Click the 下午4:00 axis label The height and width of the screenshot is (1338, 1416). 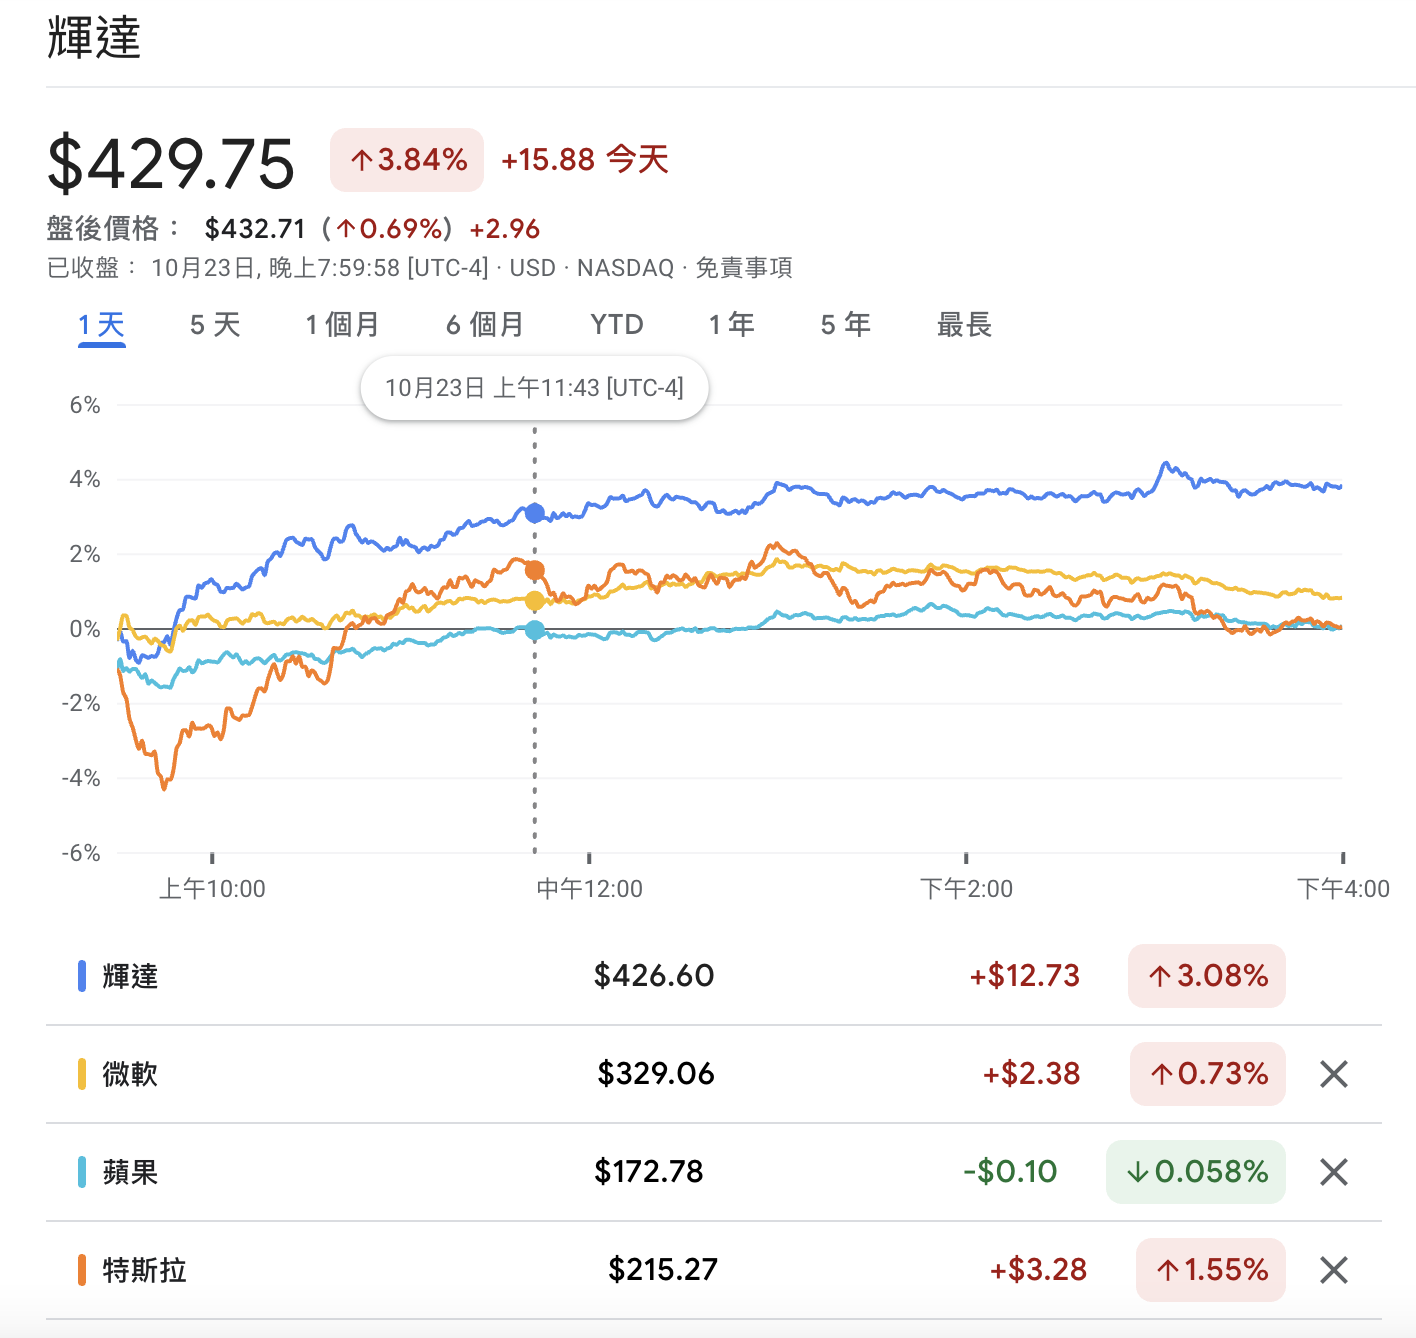[x=1343, y=889]
